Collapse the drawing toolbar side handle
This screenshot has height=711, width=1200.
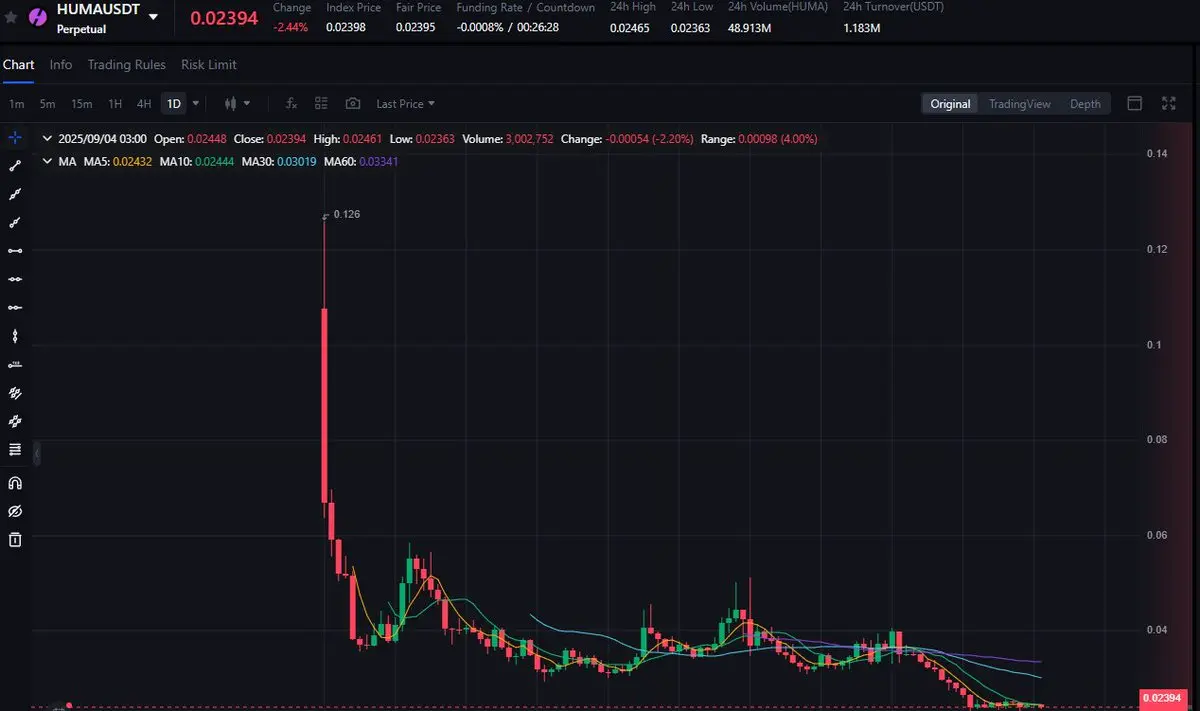click(x=37, y=455)
